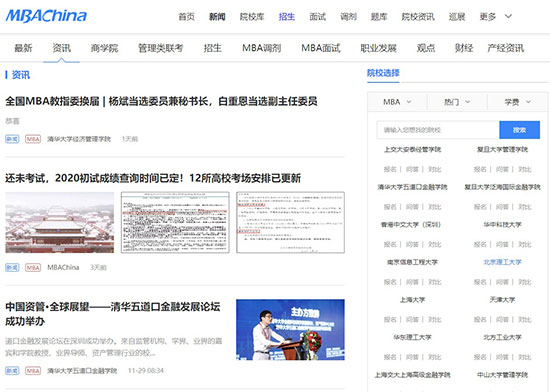Expand the 更多 dropdown in top navigation
The image size is (550, 392).
coord(496,16)
